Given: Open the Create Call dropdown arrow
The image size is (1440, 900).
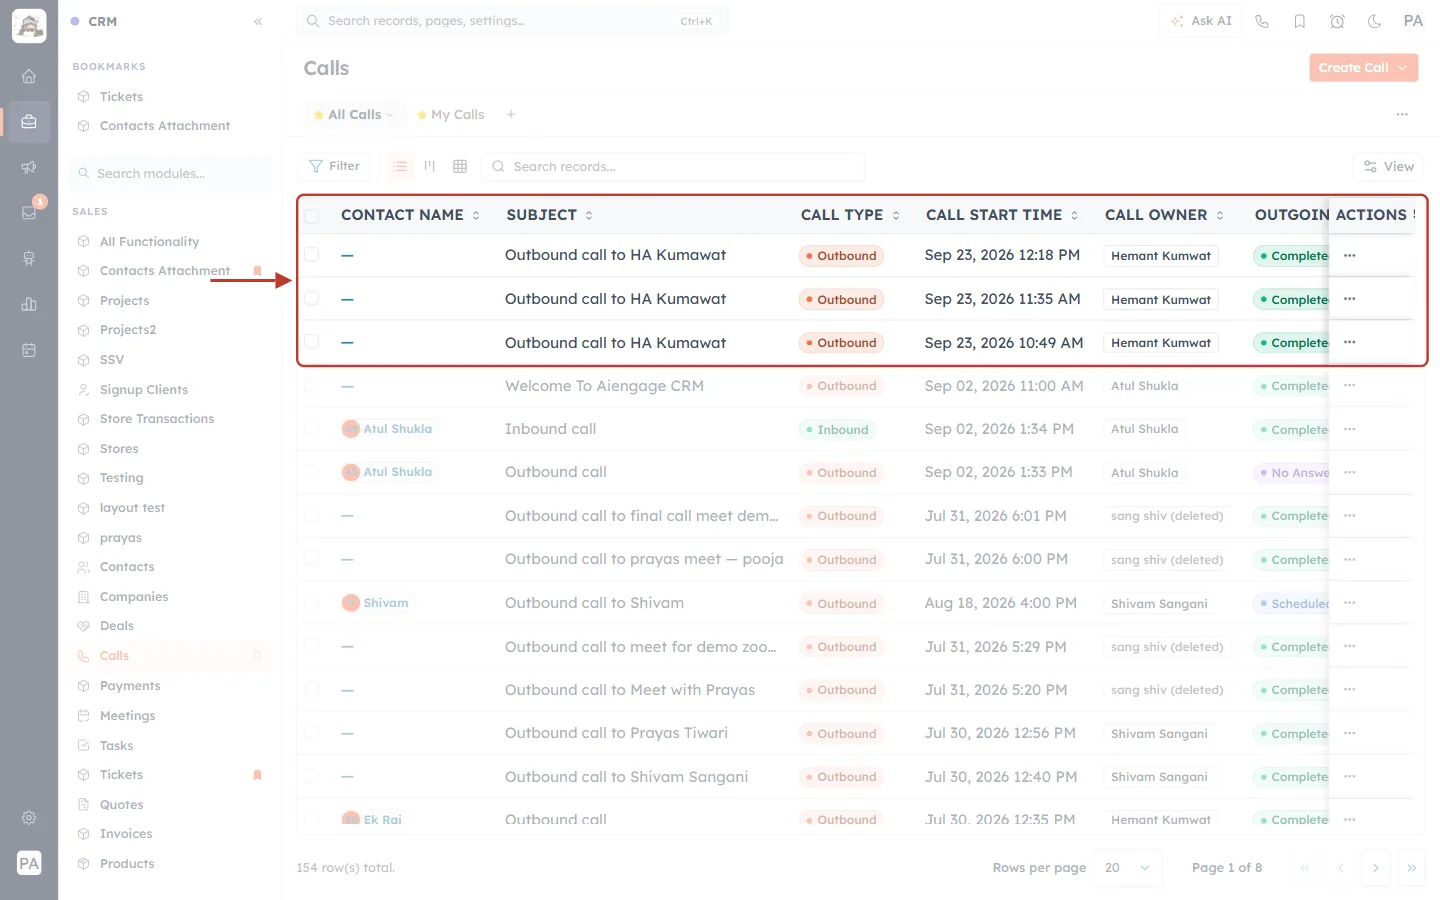Looking at the screenshot, I should [x=1403, y=67].
